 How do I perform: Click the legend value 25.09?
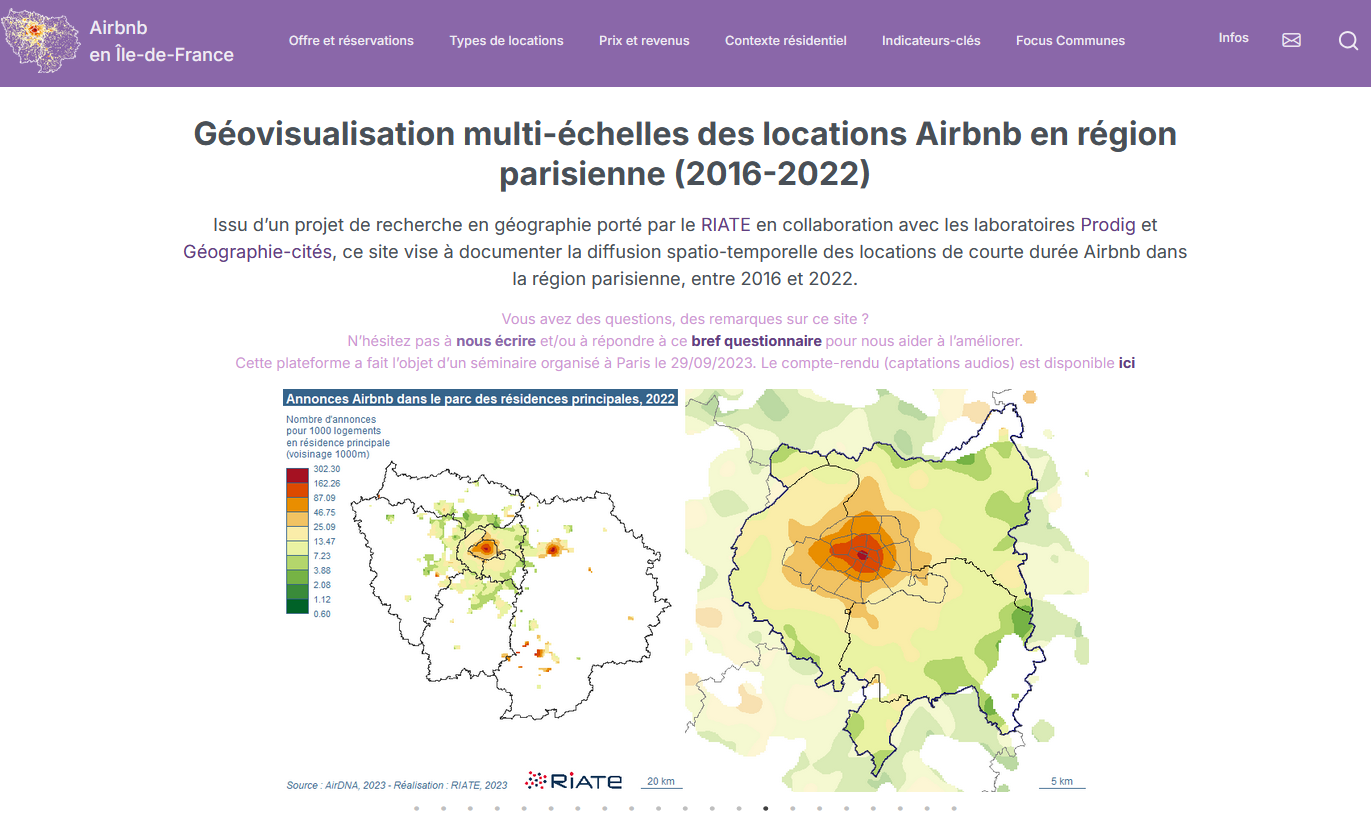pyautogui.click(x=324, y=526)
